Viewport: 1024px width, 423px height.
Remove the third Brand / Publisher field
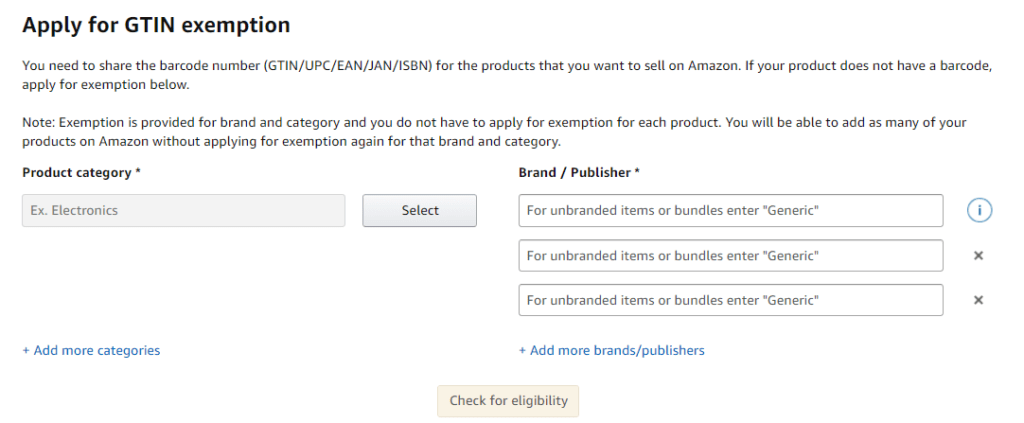pyautogui.click(x=979, y=300)
